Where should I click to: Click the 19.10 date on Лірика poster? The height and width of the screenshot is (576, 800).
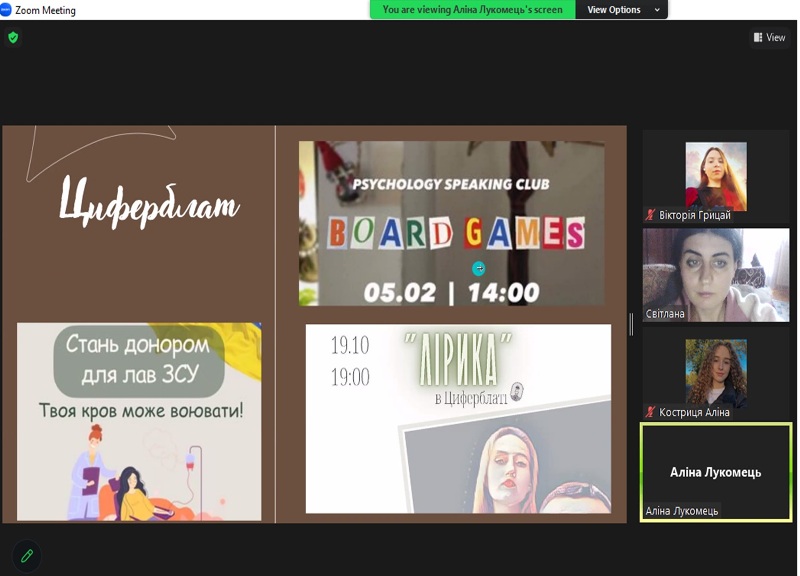[350, 345]
